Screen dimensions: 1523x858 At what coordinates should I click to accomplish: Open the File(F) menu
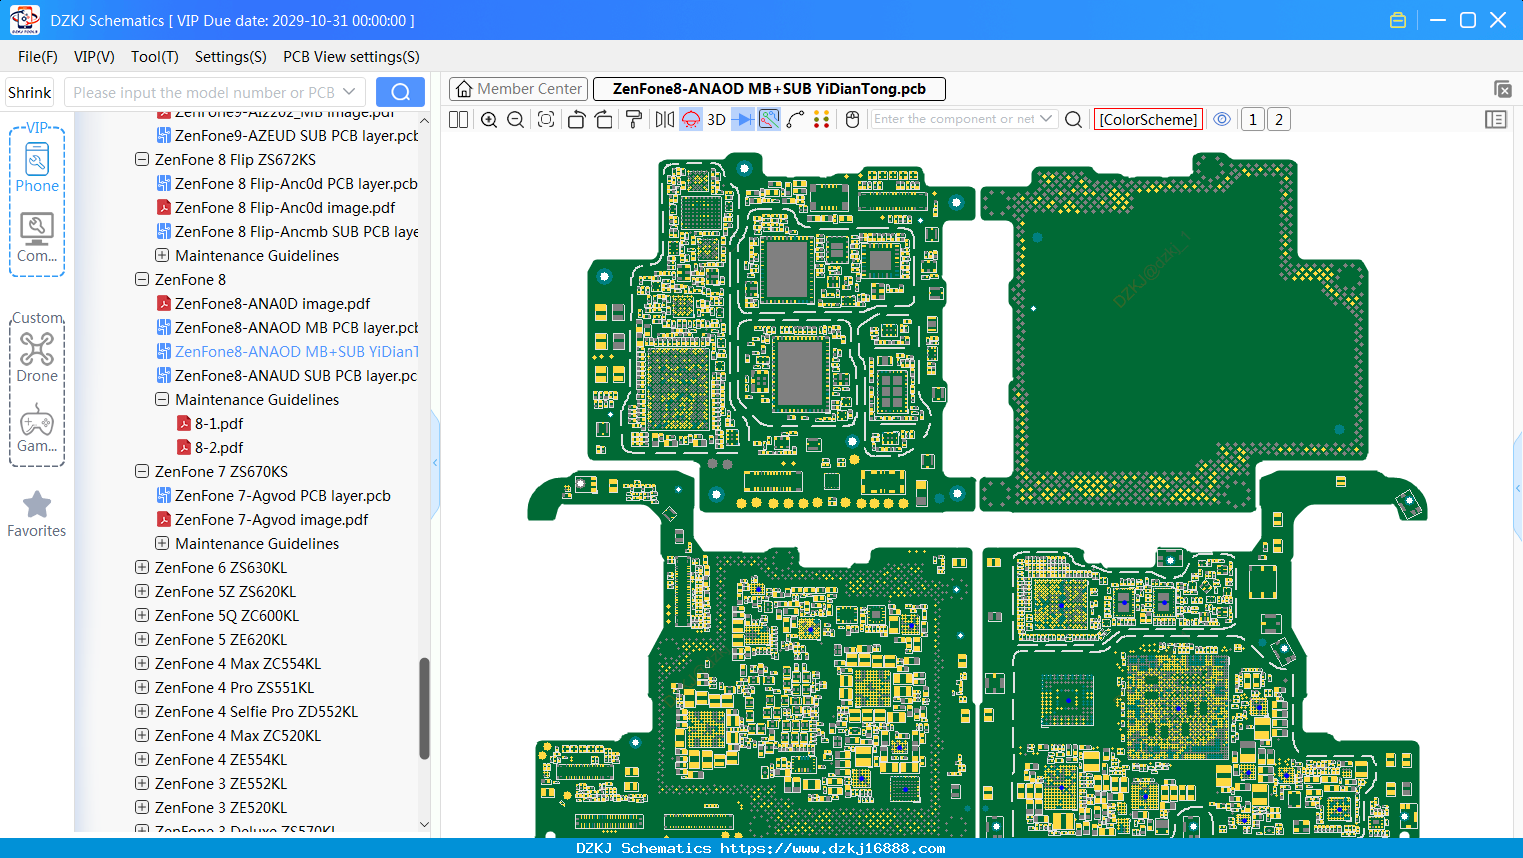(x=38, y=57)
